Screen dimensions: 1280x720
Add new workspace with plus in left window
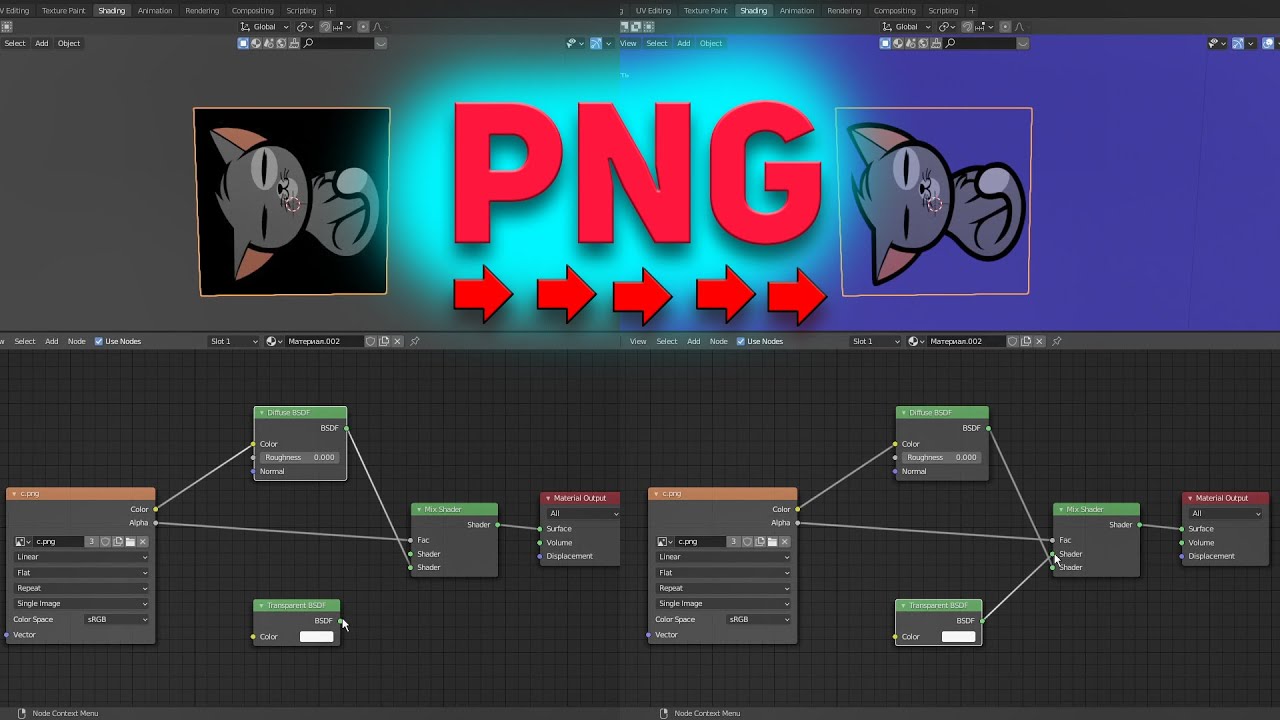[330, 10]
